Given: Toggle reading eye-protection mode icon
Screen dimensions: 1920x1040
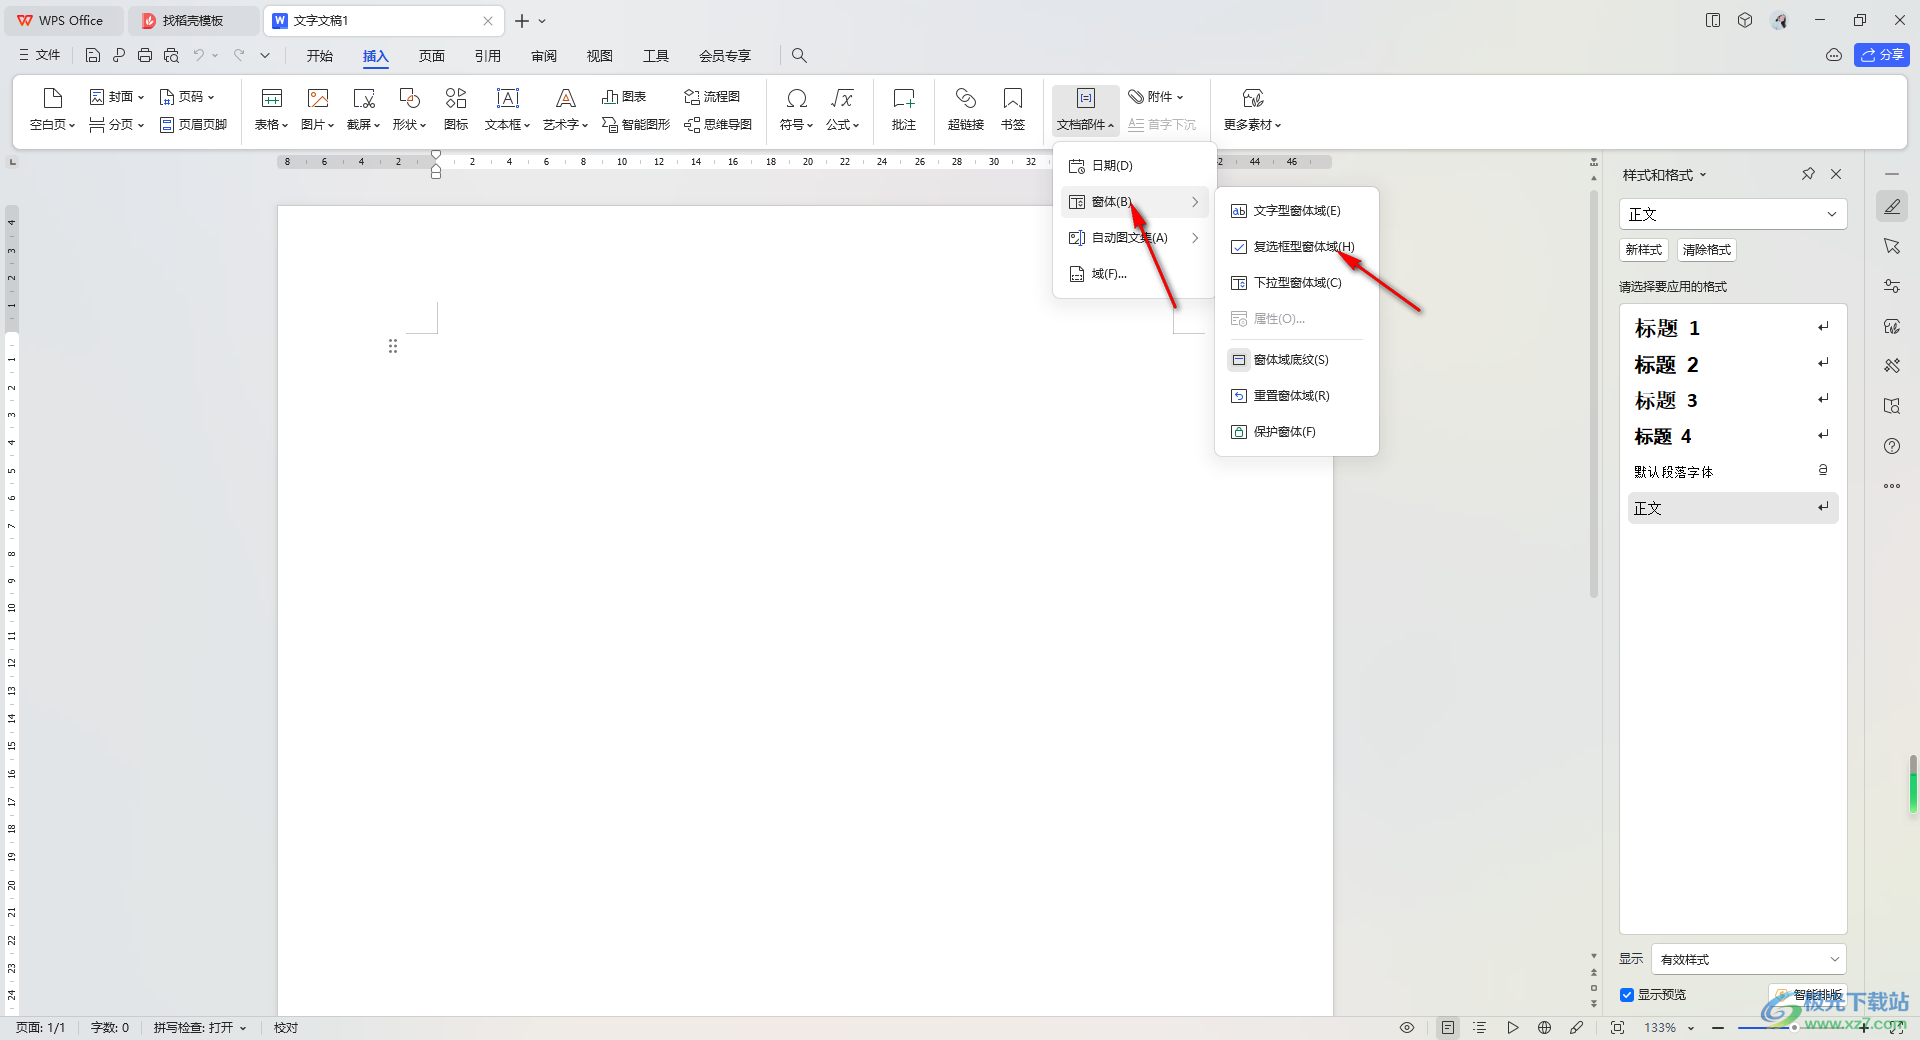Looking at the screenshot, I should click(x=1407, y=1027).
